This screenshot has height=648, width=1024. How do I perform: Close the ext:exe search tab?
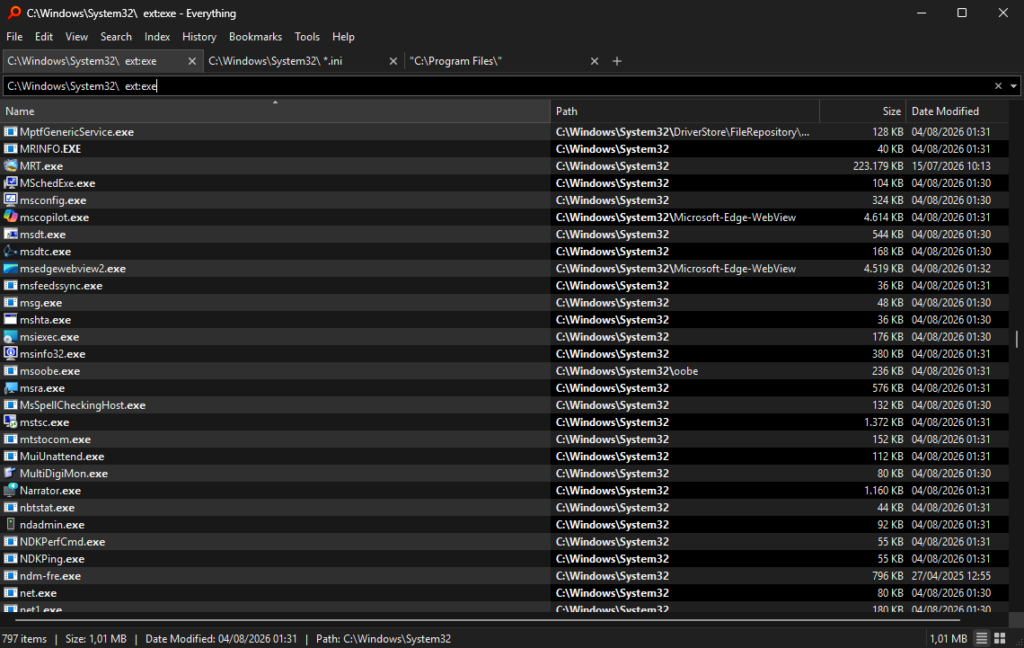click(192, 61)
